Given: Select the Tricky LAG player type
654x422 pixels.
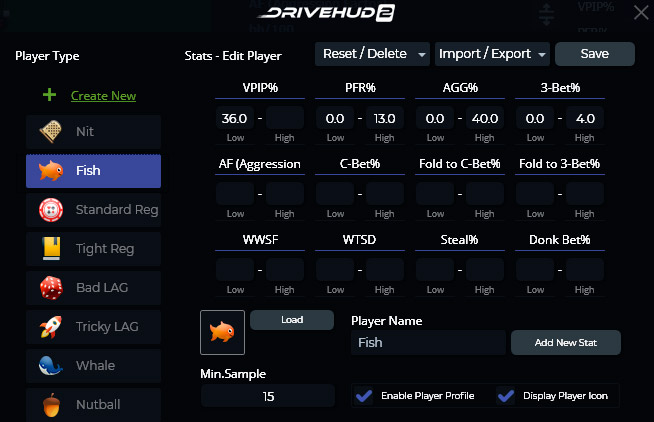Looking at the screenshot, I should pyautogui.click(x=93, y=327).
